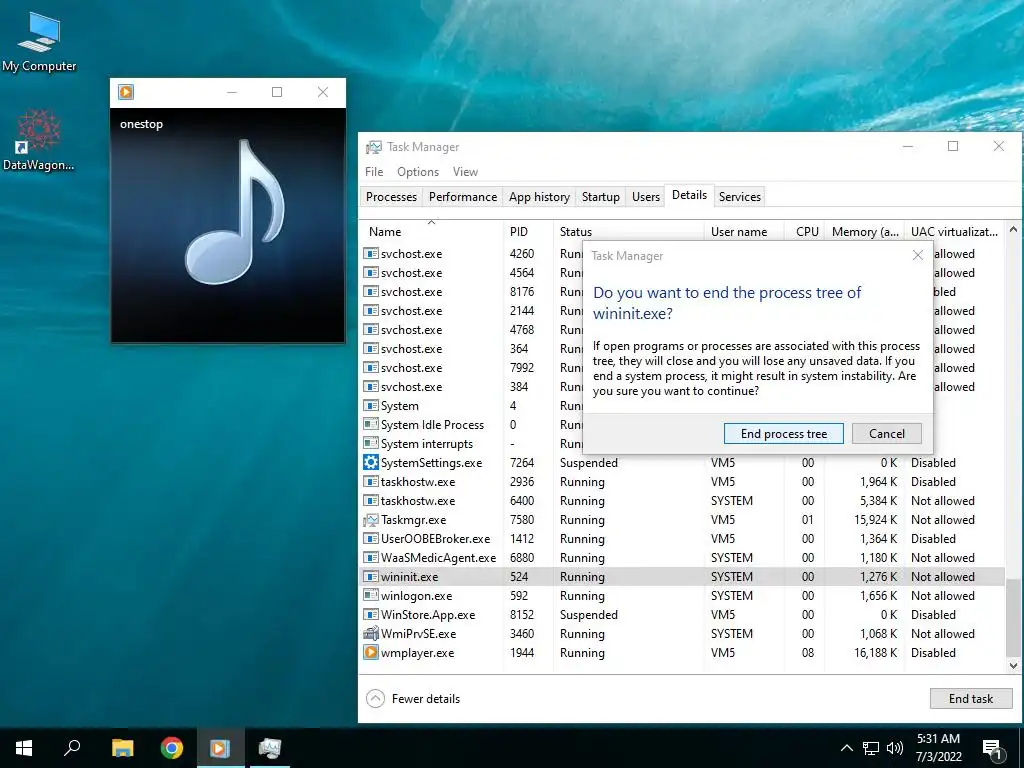The image size is (1024, 768).
Task: Cancel the end process tree dialog
Action: 886,434
